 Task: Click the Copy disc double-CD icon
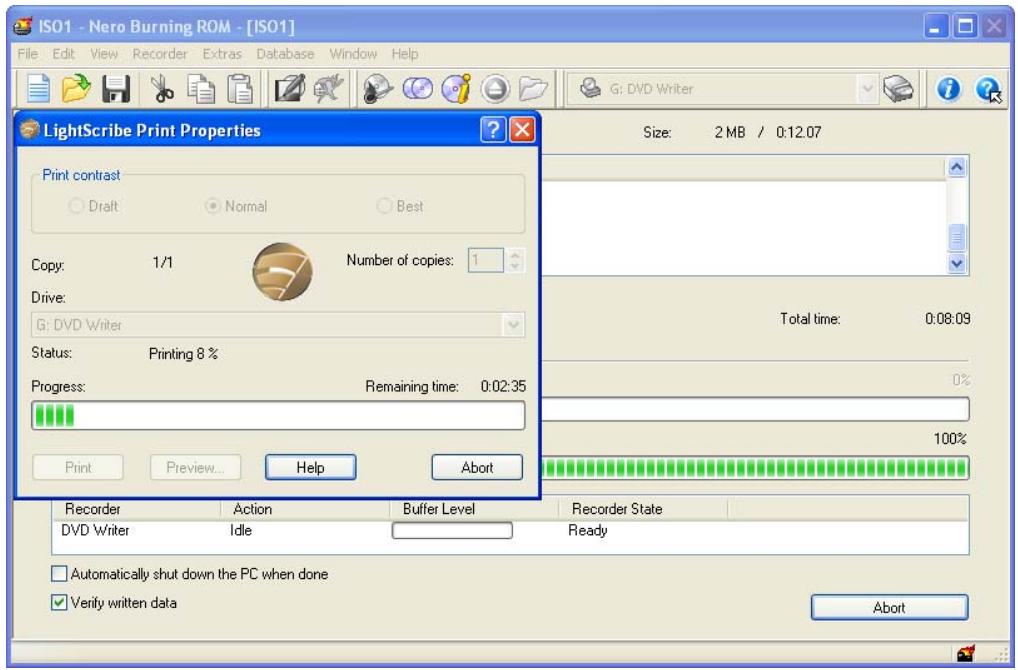(417, 89)
